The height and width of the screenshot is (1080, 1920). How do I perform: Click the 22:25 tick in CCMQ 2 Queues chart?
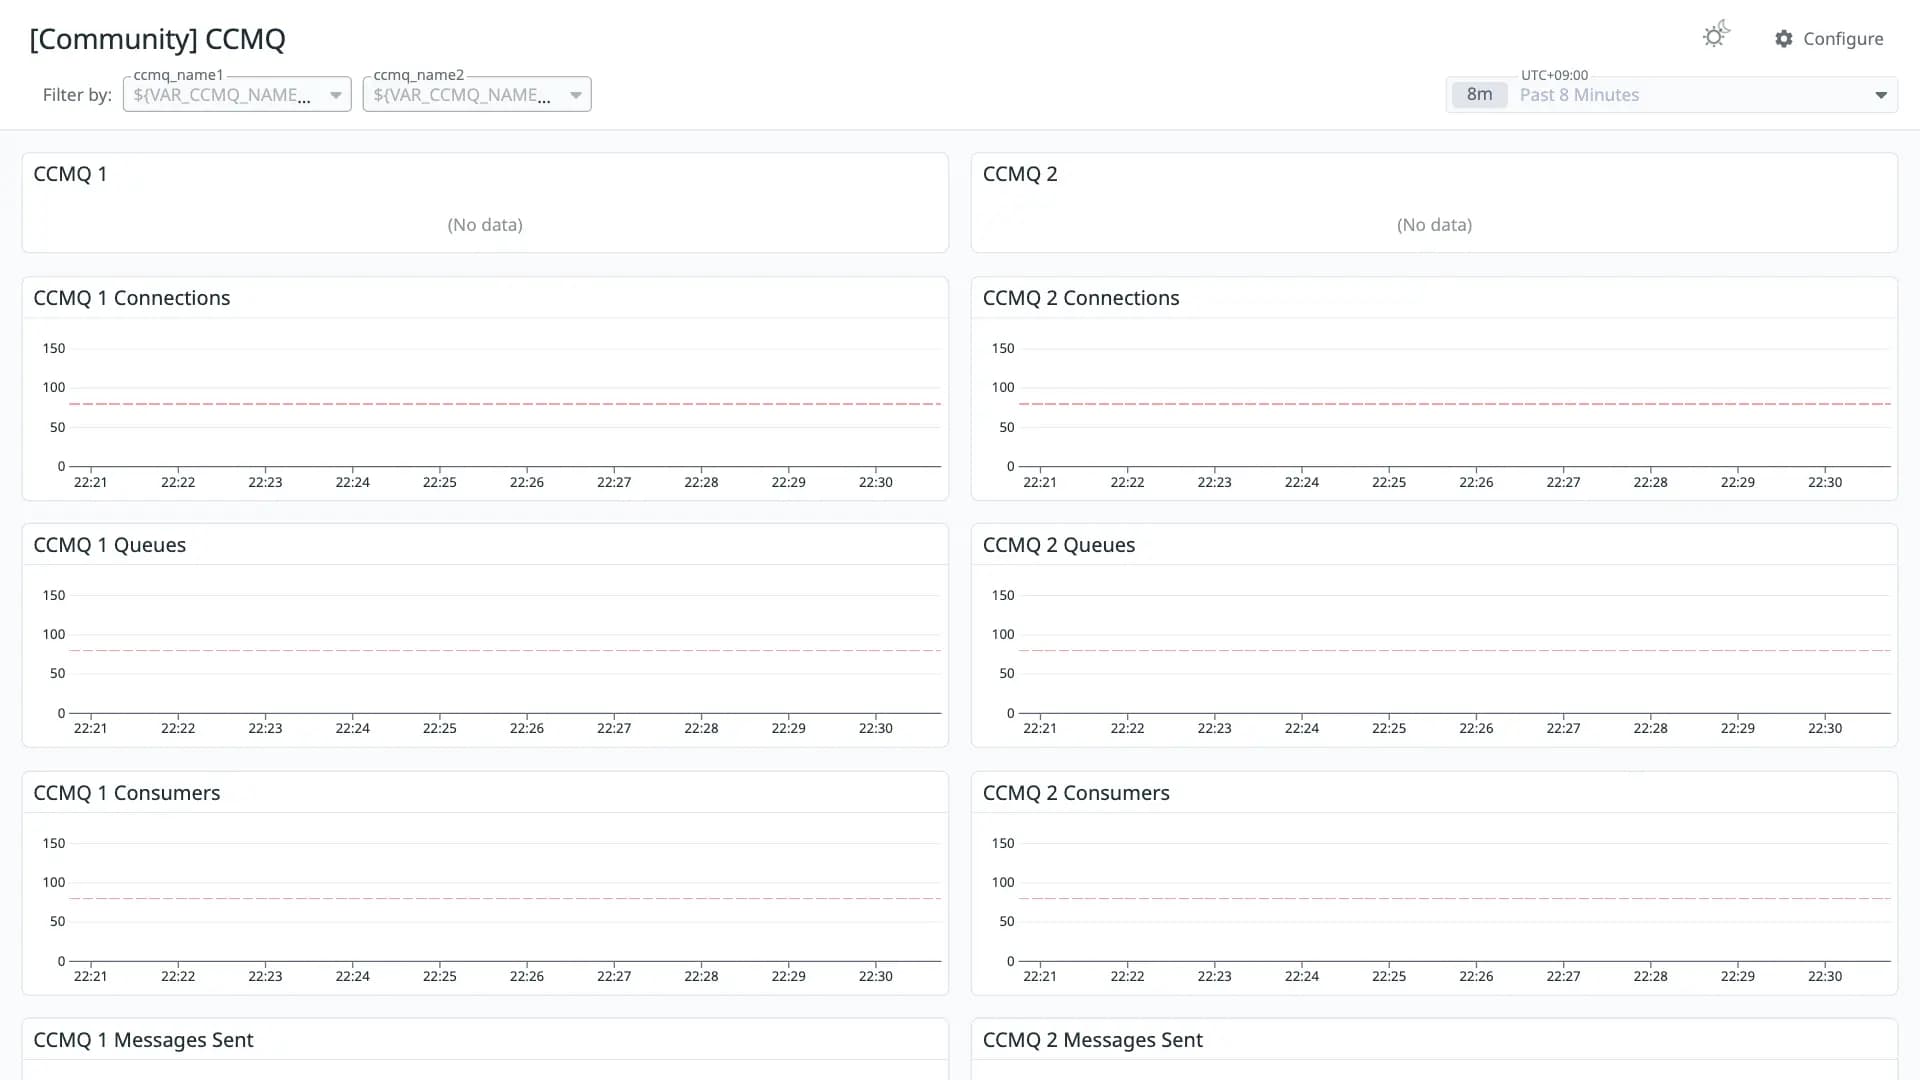pos(1389,728)
